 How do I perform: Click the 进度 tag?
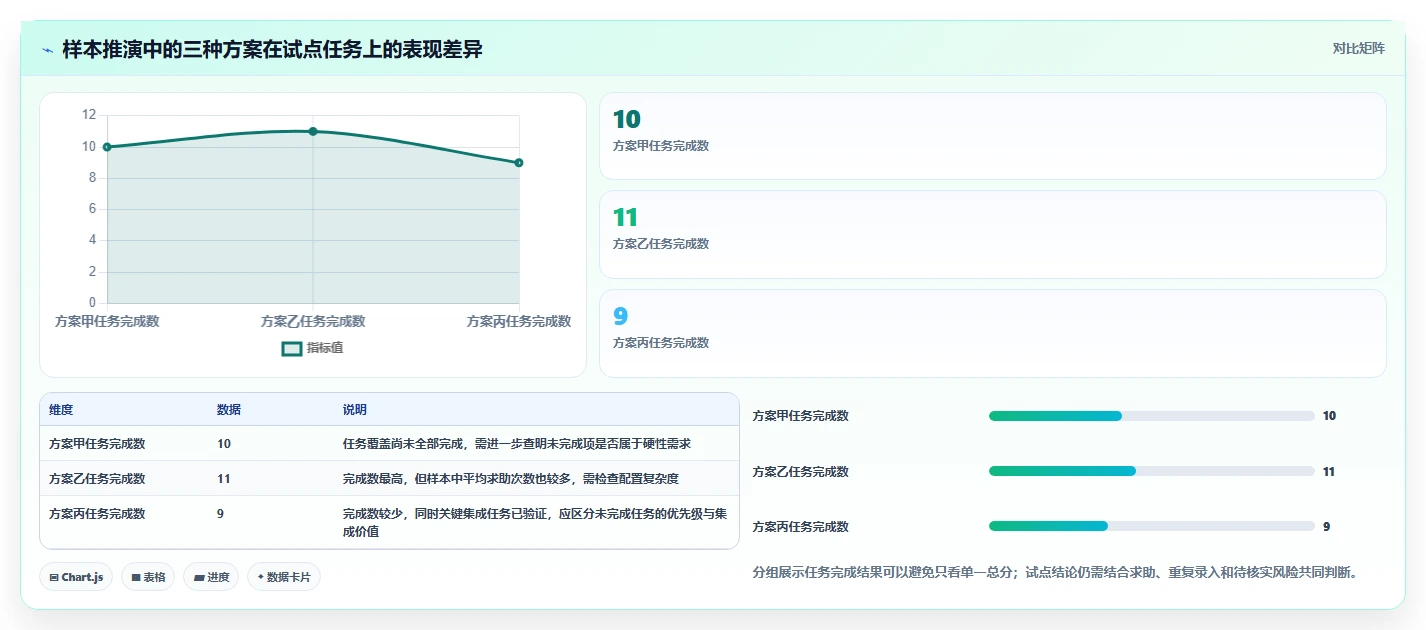click(x=211, y=577)
